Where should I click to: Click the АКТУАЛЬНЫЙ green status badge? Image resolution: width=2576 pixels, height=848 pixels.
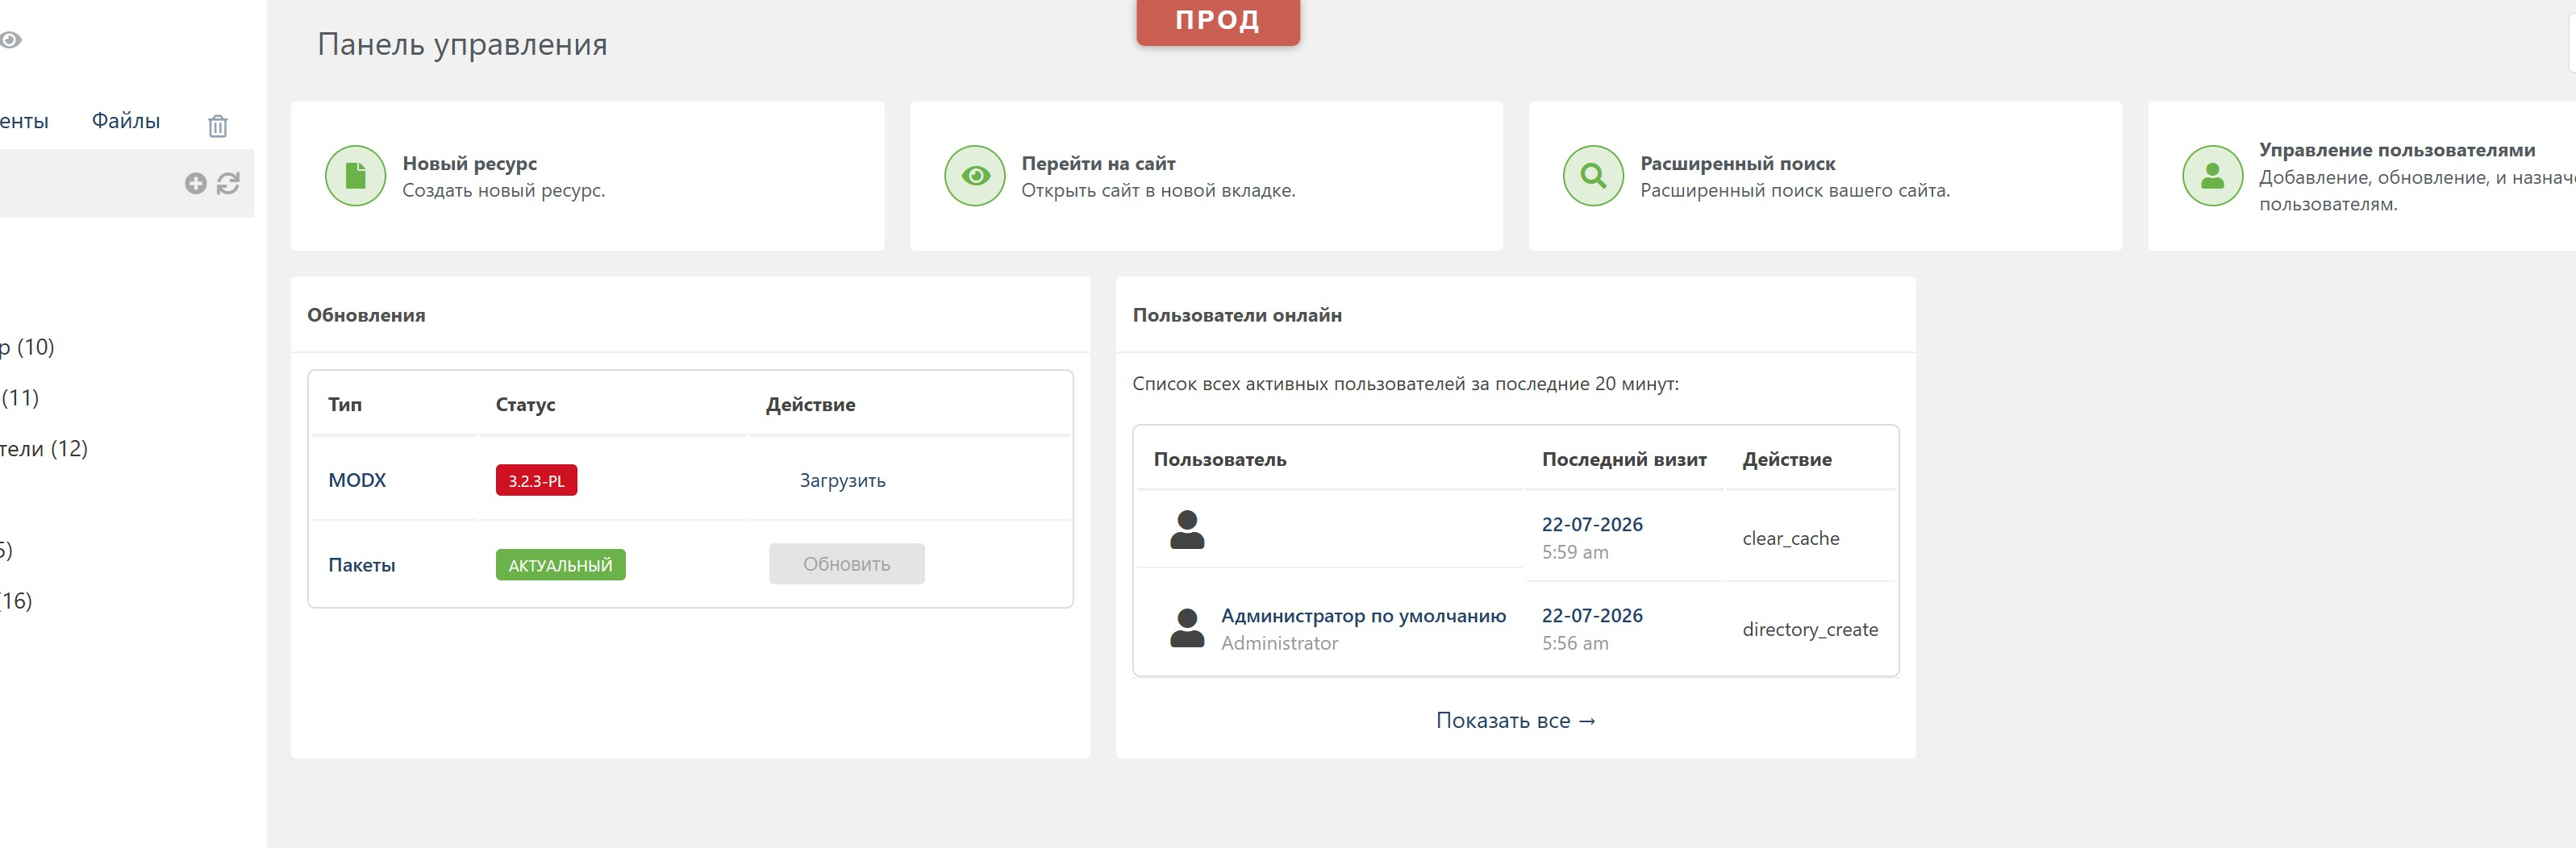pyautogui.click(x=560, y=565)
